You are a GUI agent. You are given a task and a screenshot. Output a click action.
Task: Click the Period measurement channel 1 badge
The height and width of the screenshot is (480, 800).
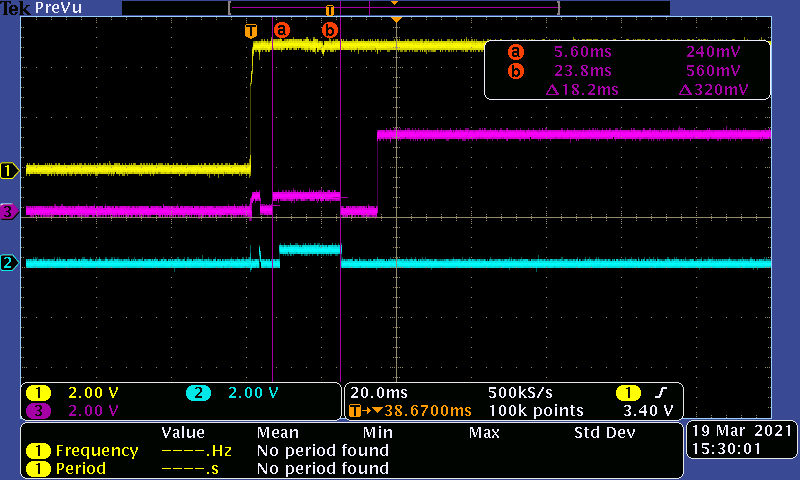click(38, 468)
